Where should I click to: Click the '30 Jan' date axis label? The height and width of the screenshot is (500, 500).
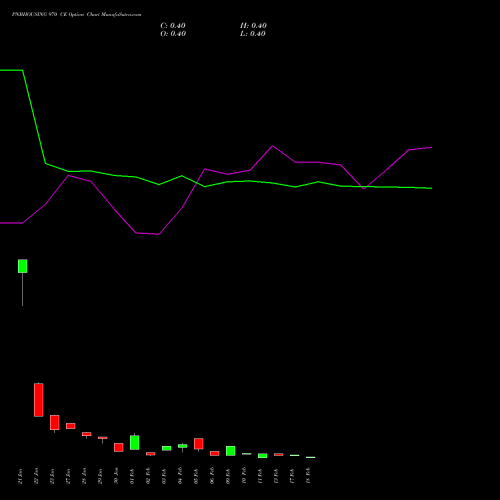coord(116,476)
